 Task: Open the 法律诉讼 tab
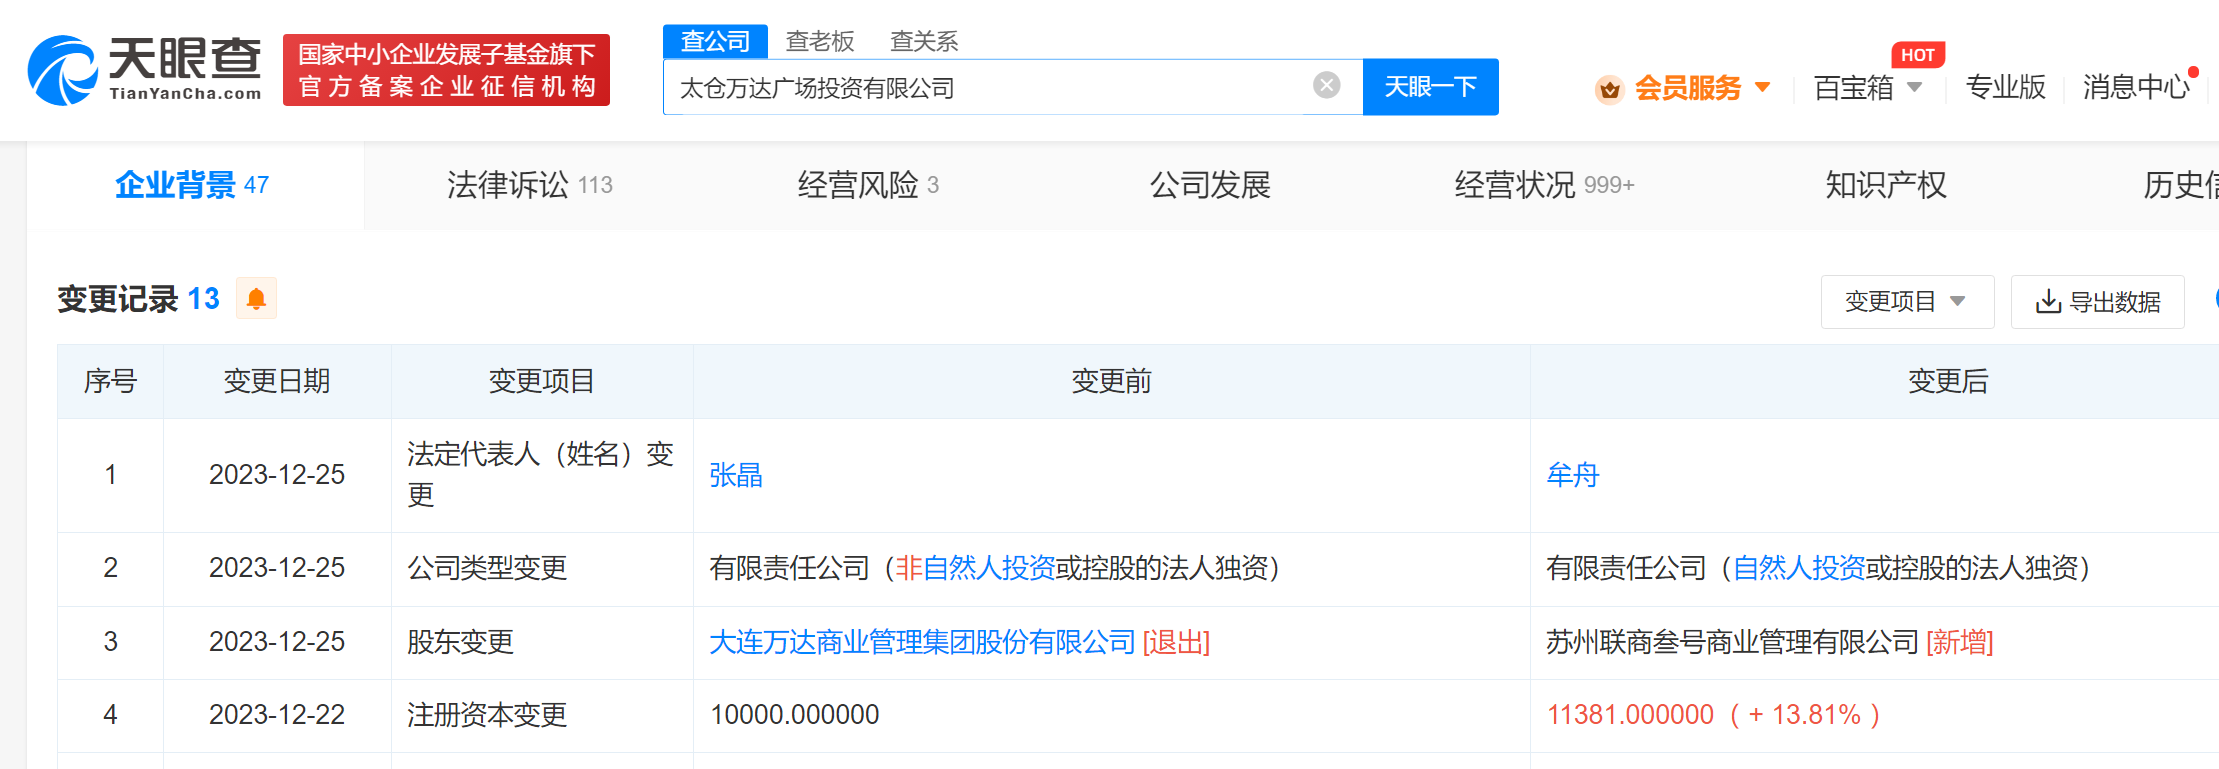click(529, 185)
